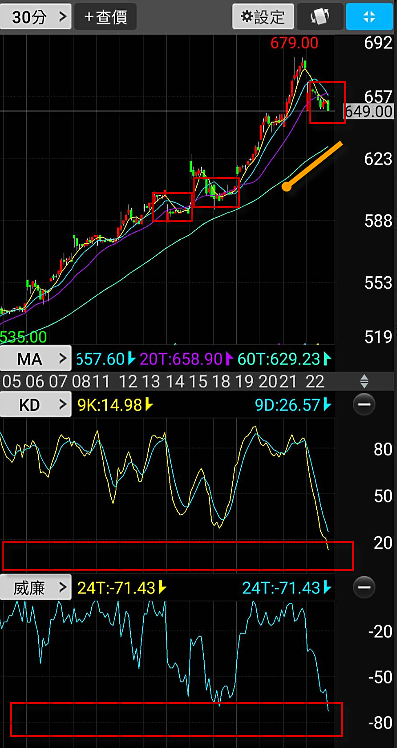Open the 30分 timeframe selector

point(35,17)
